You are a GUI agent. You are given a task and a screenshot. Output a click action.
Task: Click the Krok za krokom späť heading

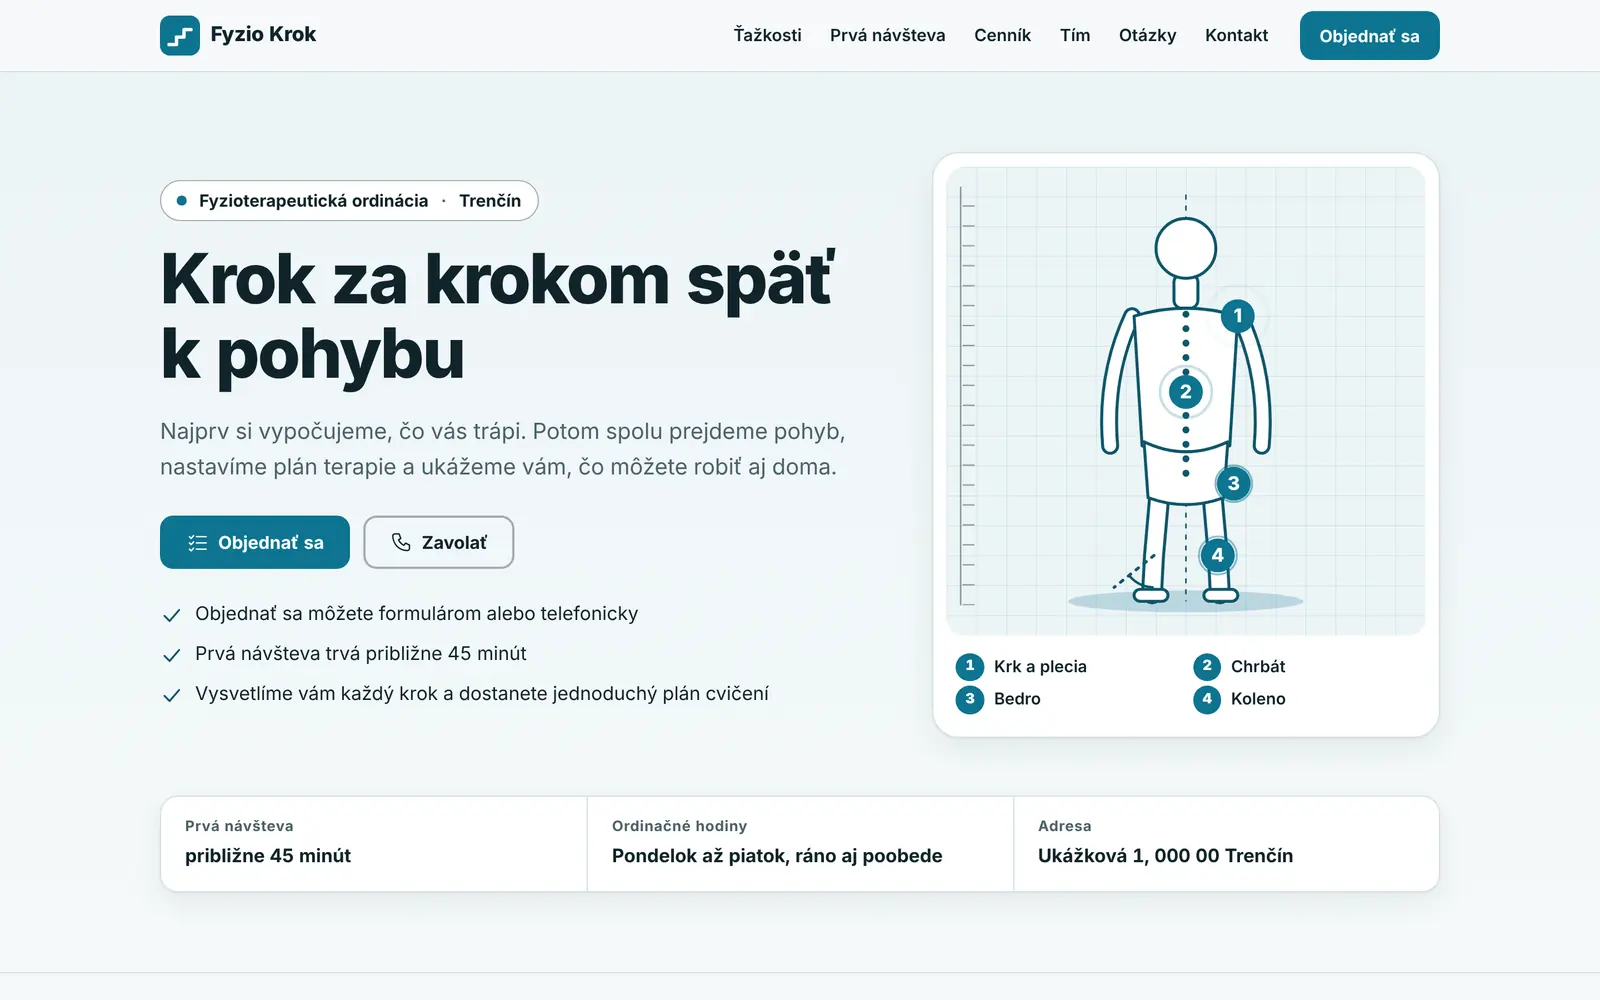coord(498,316)
